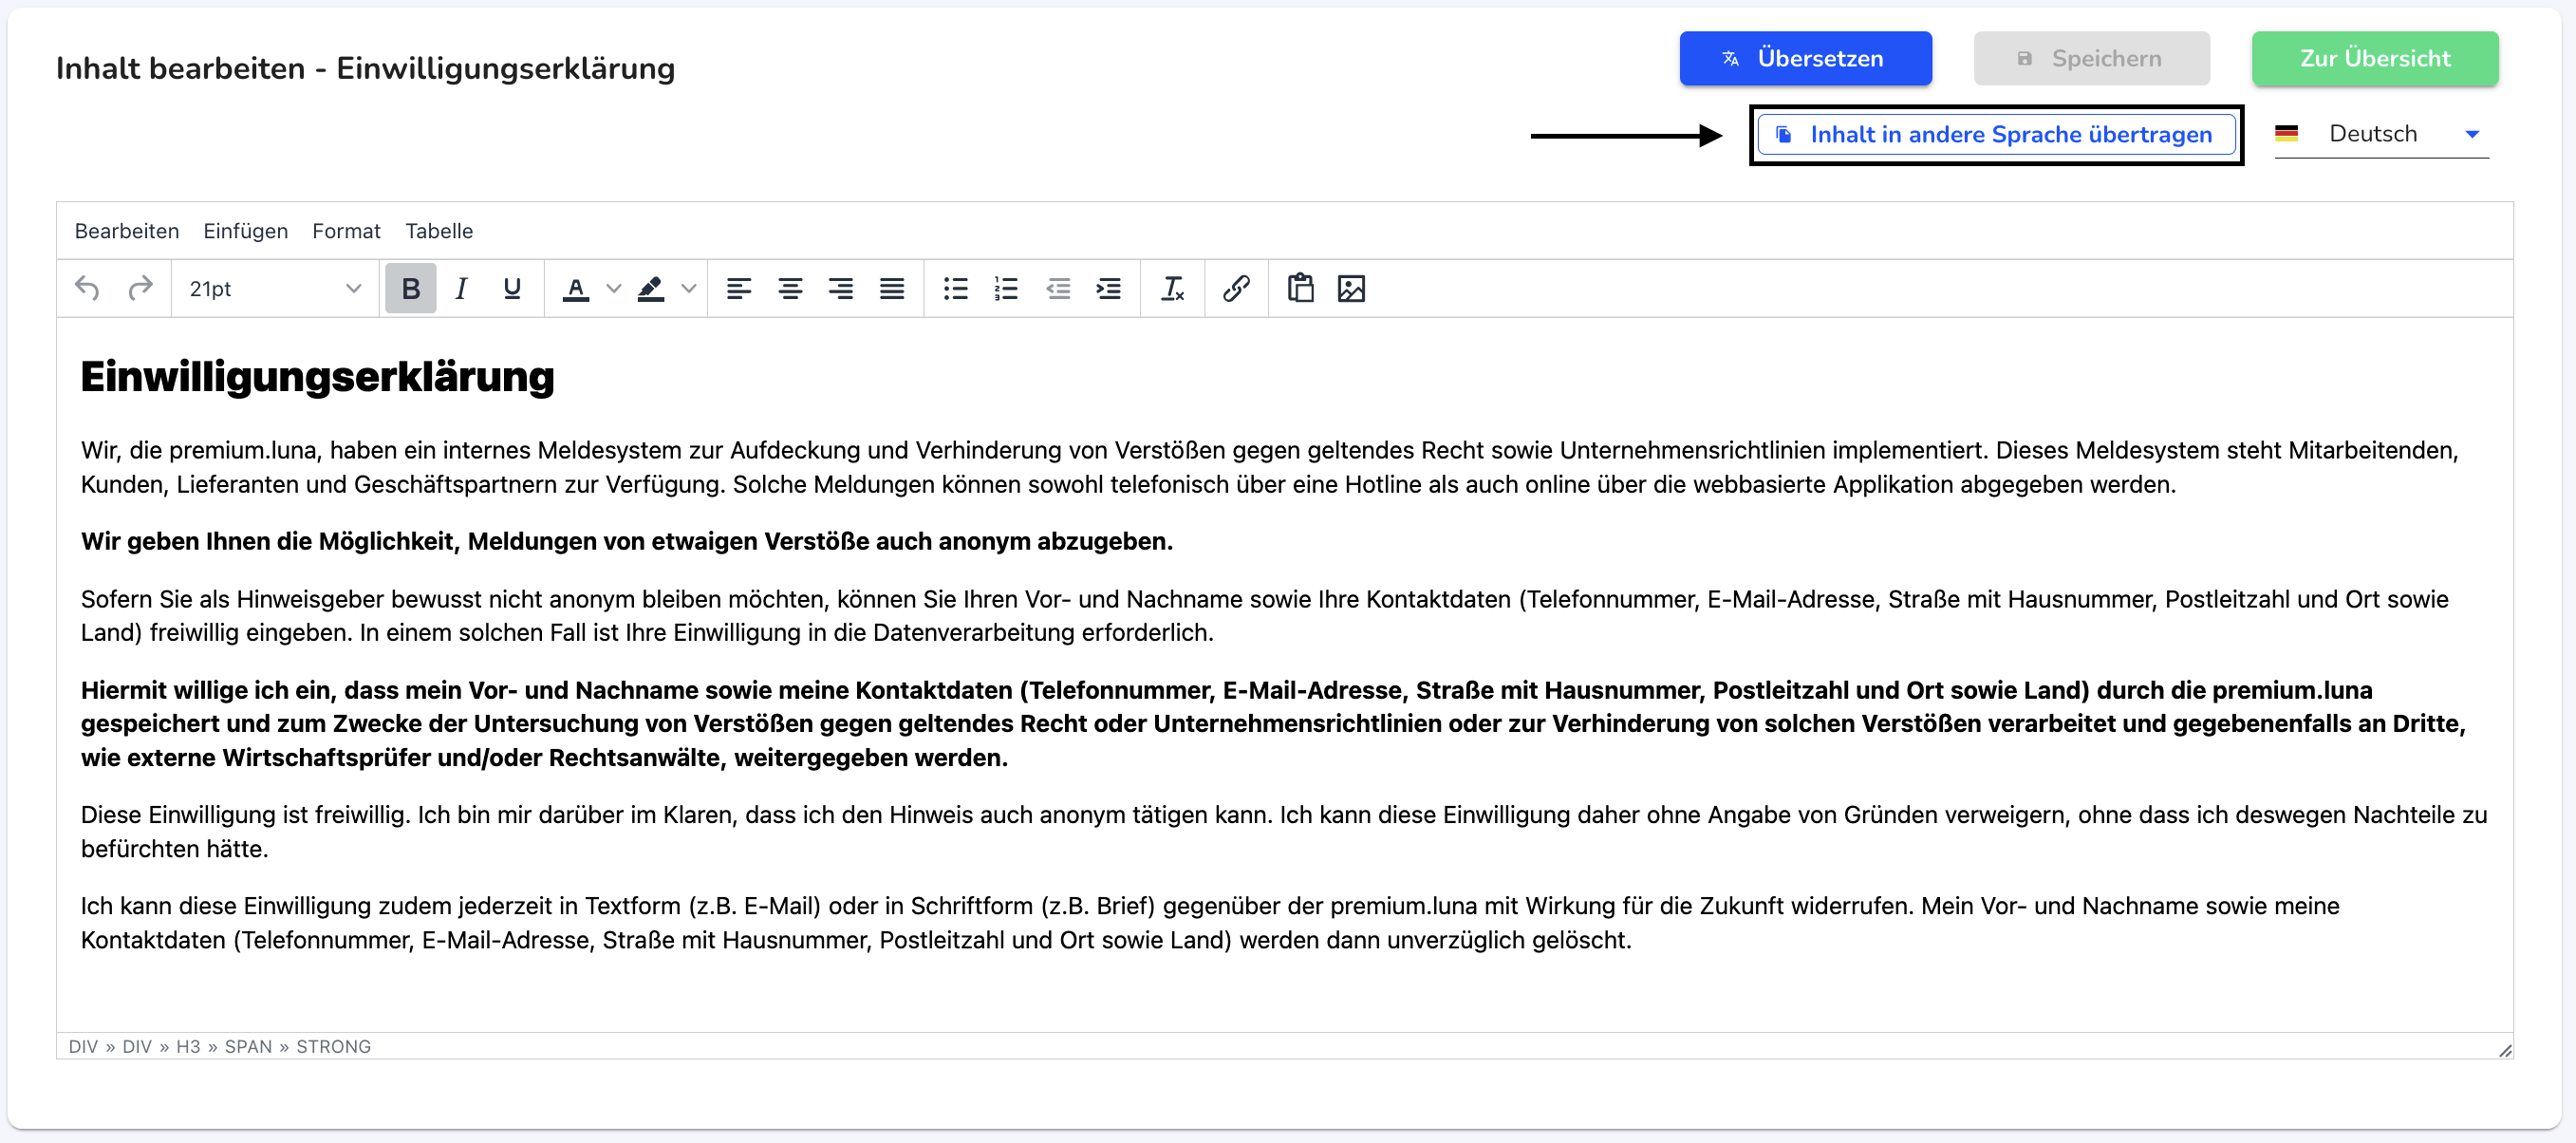Viewport: 2576px width, 1143px height.
Task: Justify the text
Action: pos(892,288)
